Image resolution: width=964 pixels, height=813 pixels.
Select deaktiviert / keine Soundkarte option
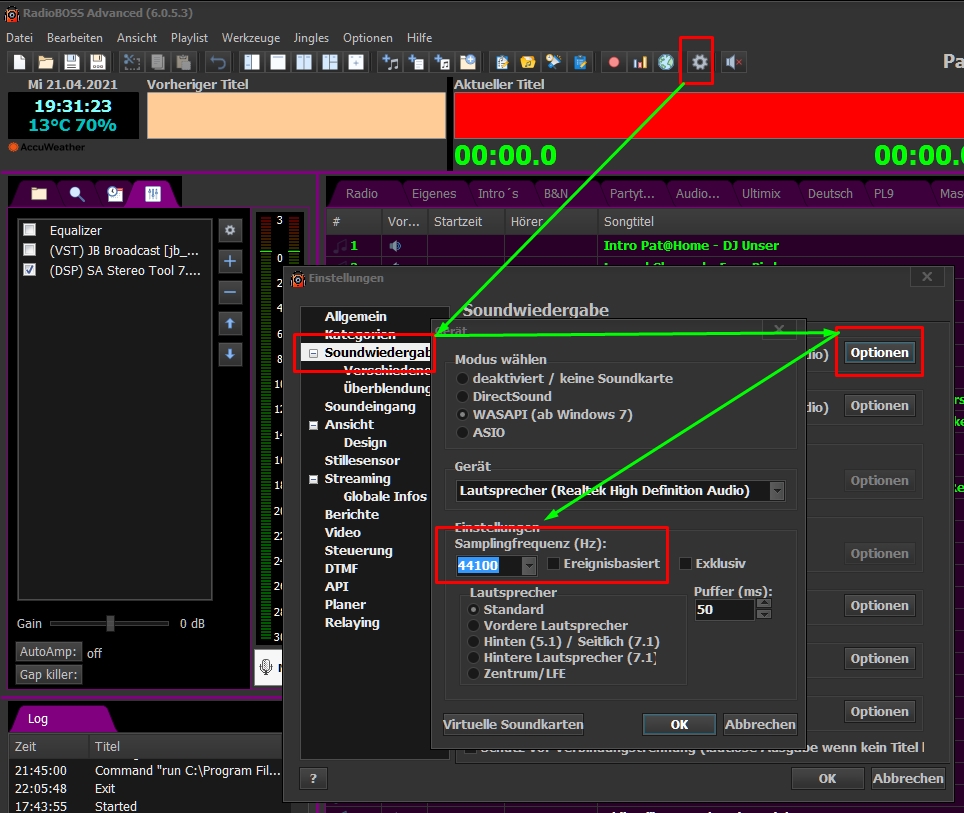[x=462, y=379]
